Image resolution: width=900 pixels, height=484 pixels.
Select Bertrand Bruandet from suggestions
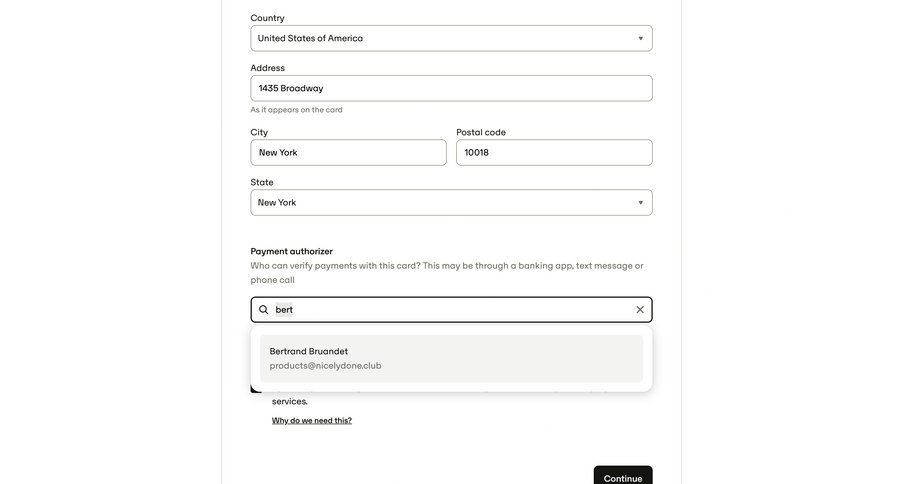click(309, 352)
